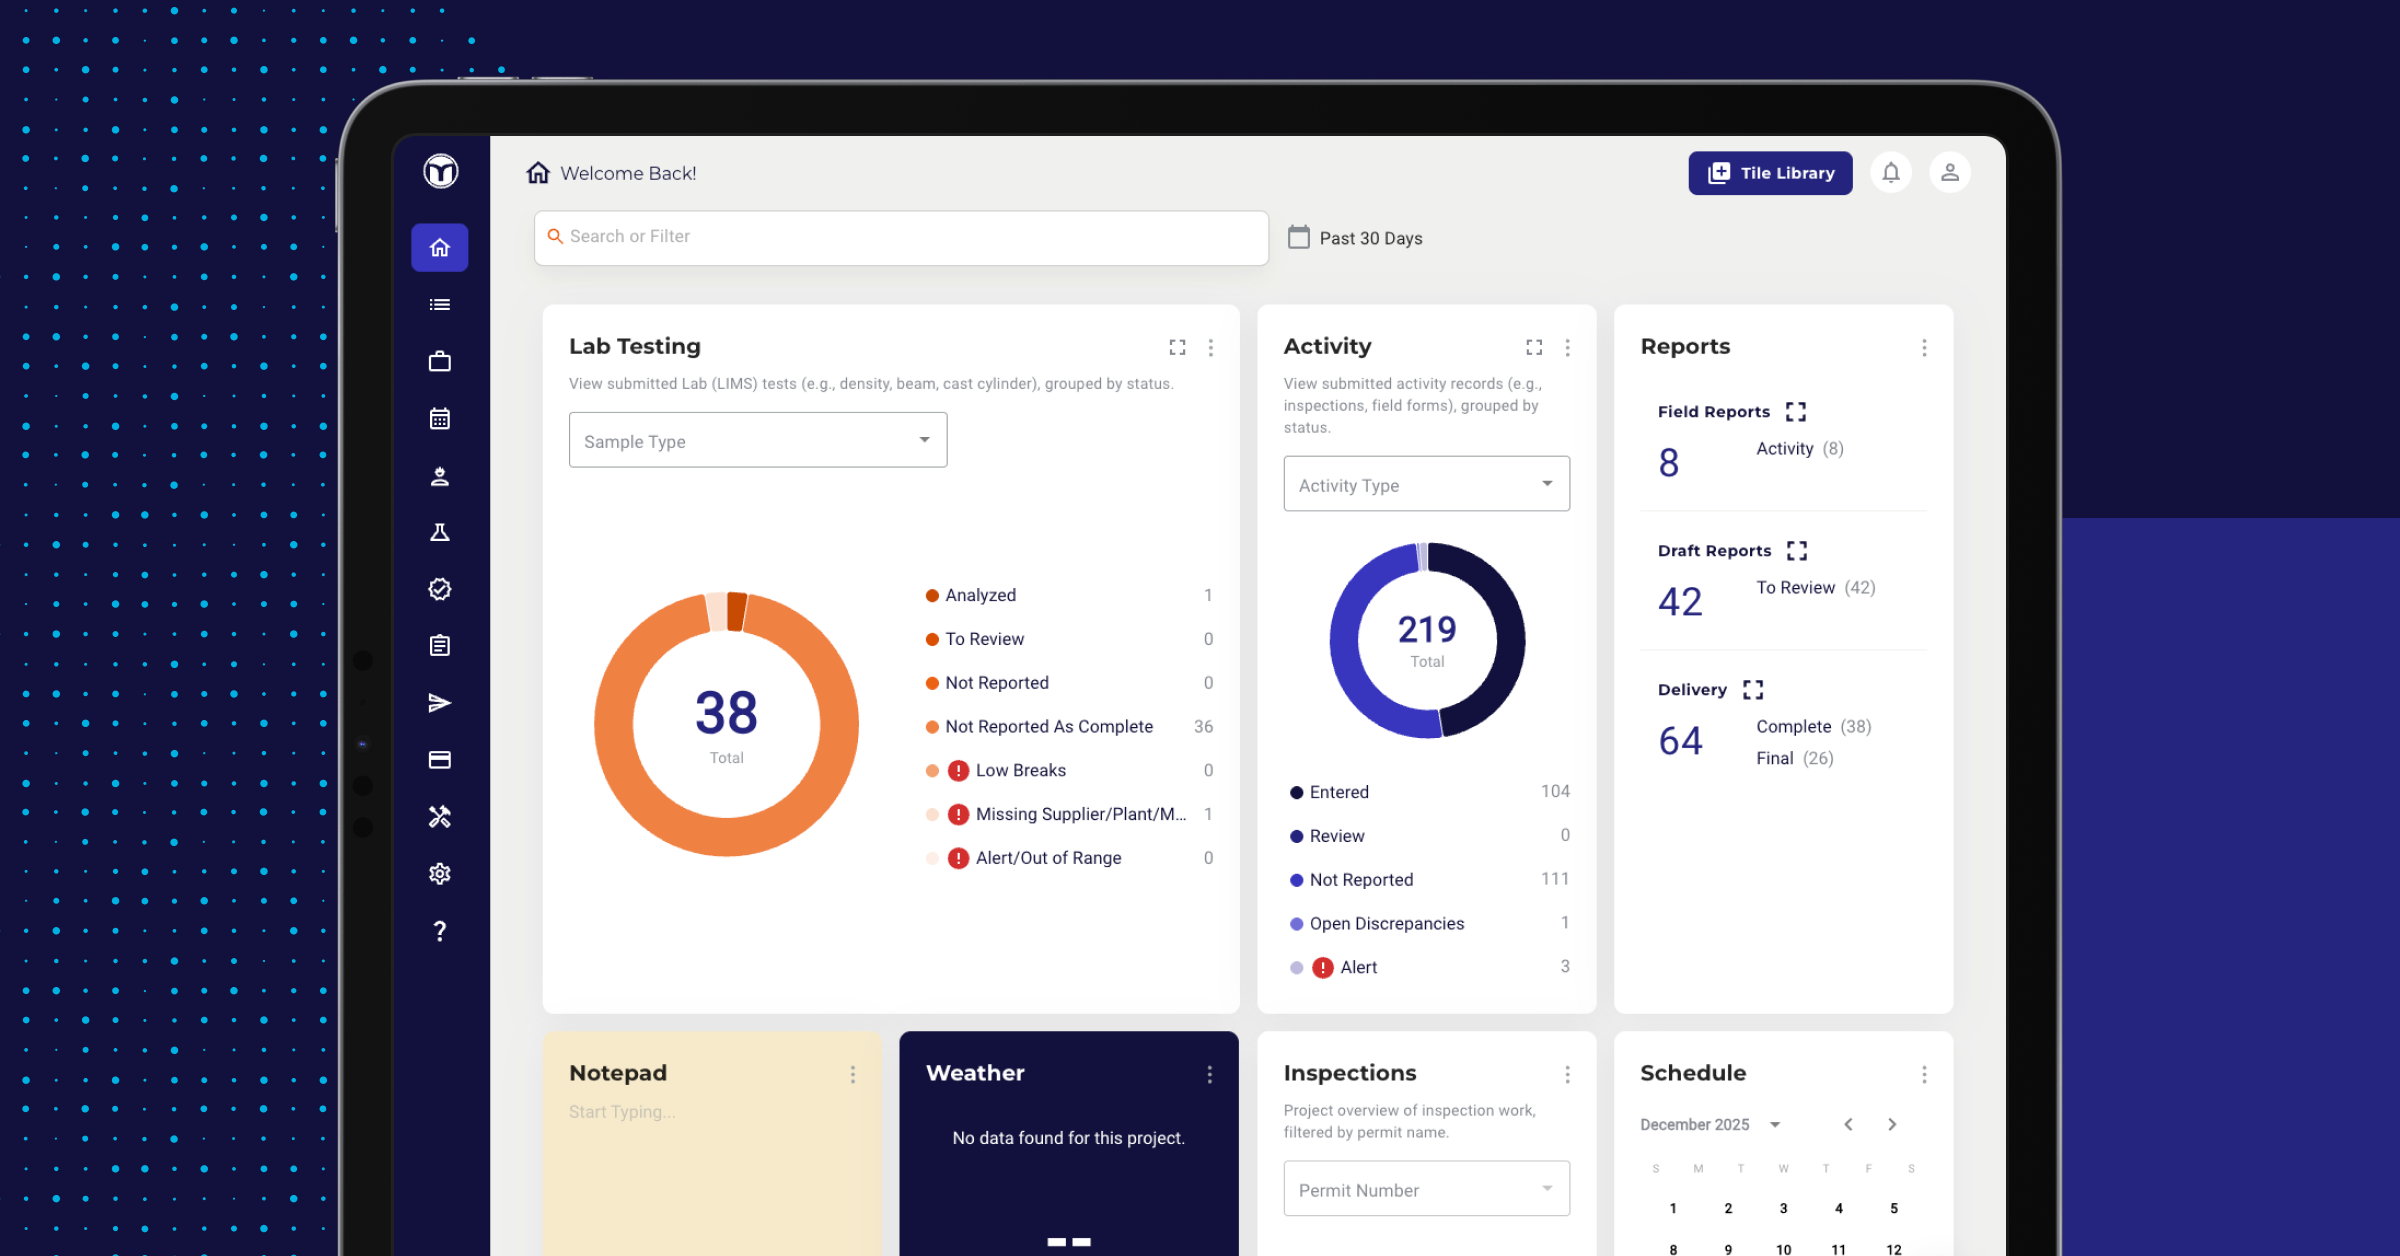Expand the Lab Testing tile fullscreen
The image size is (2400, 1256).
(1177, 347)
